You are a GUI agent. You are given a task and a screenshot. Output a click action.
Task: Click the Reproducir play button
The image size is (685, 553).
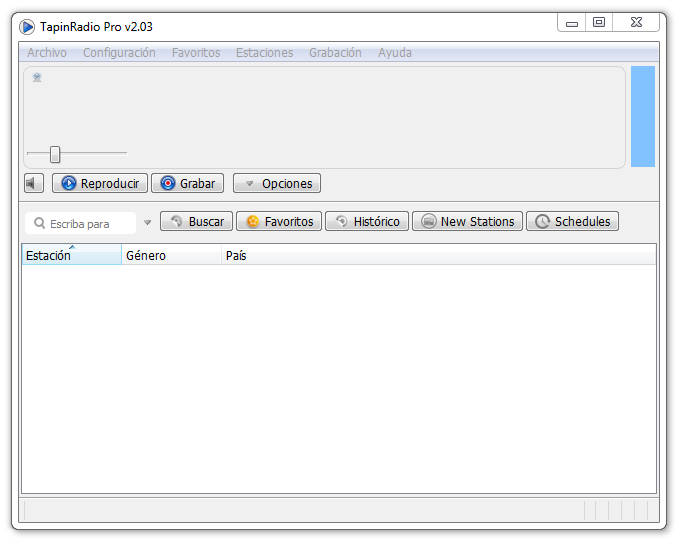tap(100, 183)
